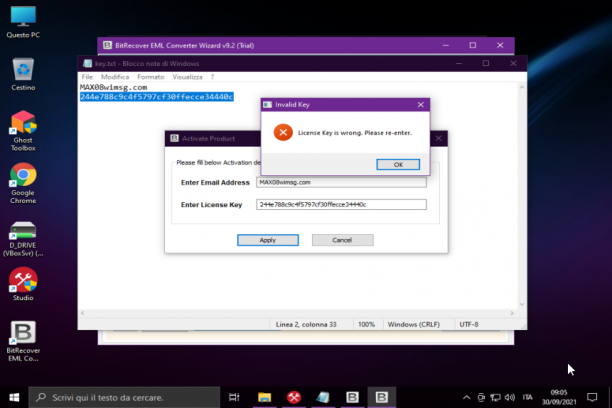Close the Notepad key.txt window
This screenshot has height=408, width=612.
click(x=513, y=63)
